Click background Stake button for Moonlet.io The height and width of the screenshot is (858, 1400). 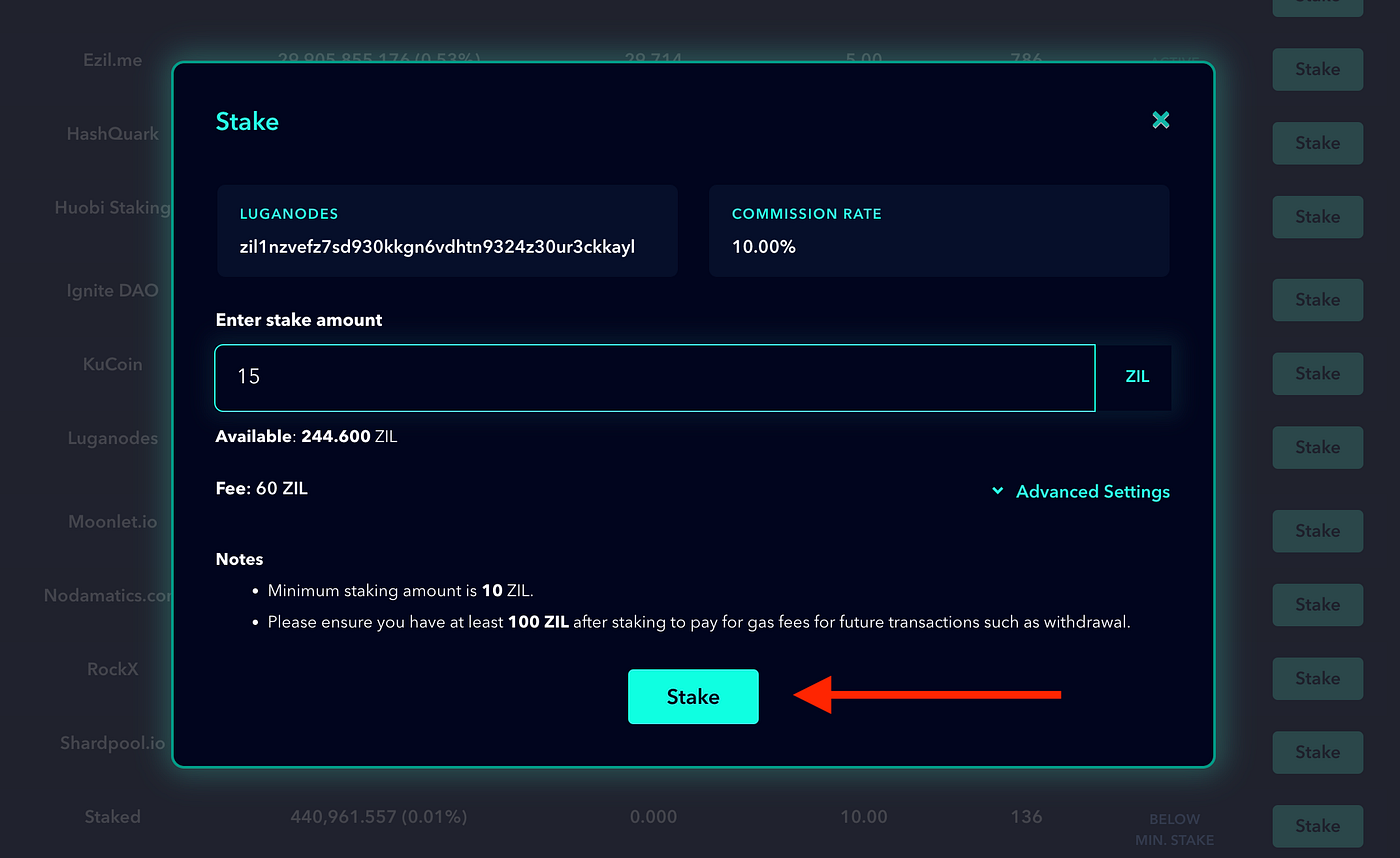click(1317, 531)
